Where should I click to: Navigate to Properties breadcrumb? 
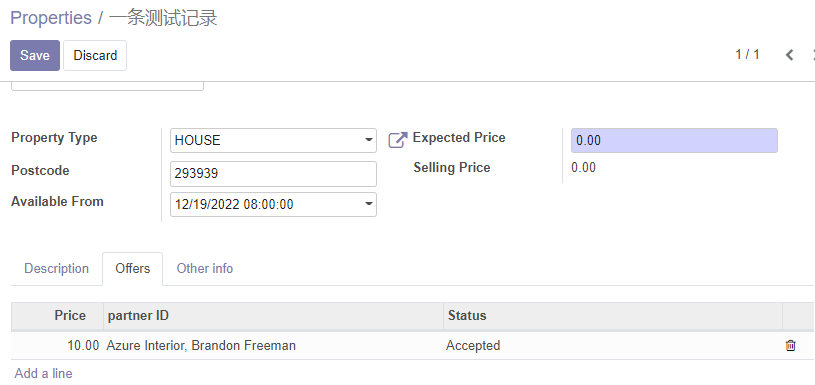click(x=51, y=18)
